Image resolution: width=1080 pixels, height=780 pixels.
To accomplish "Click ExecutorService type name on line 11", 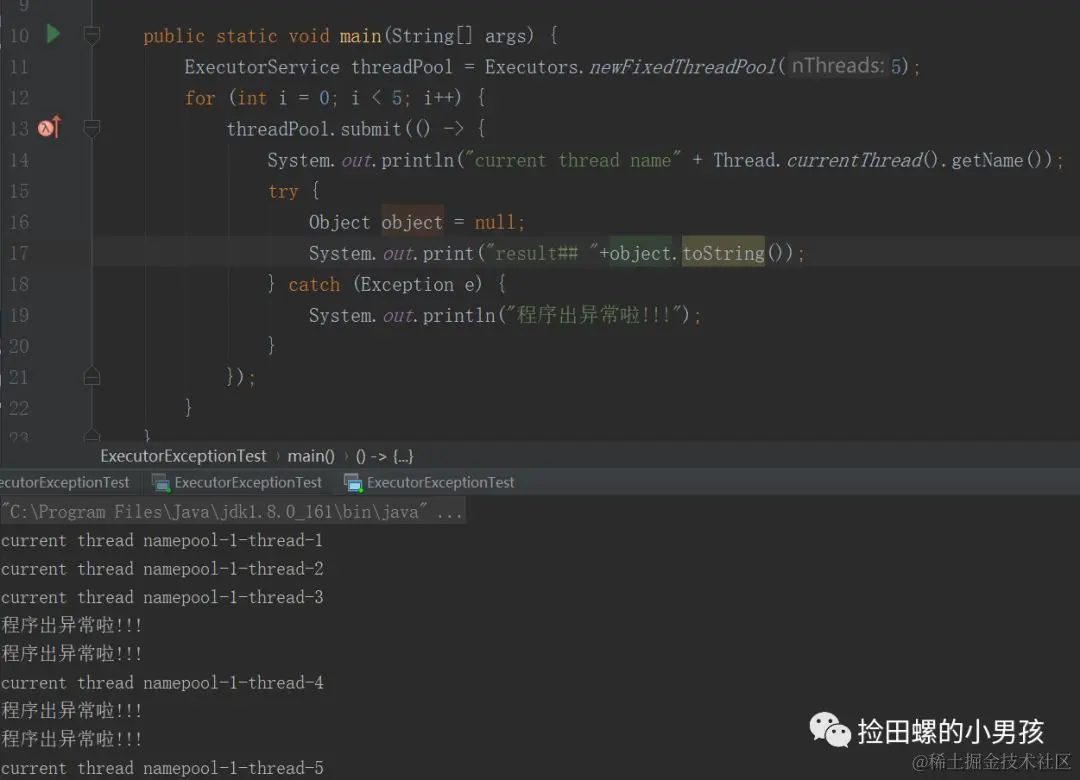I will (262, 67).
